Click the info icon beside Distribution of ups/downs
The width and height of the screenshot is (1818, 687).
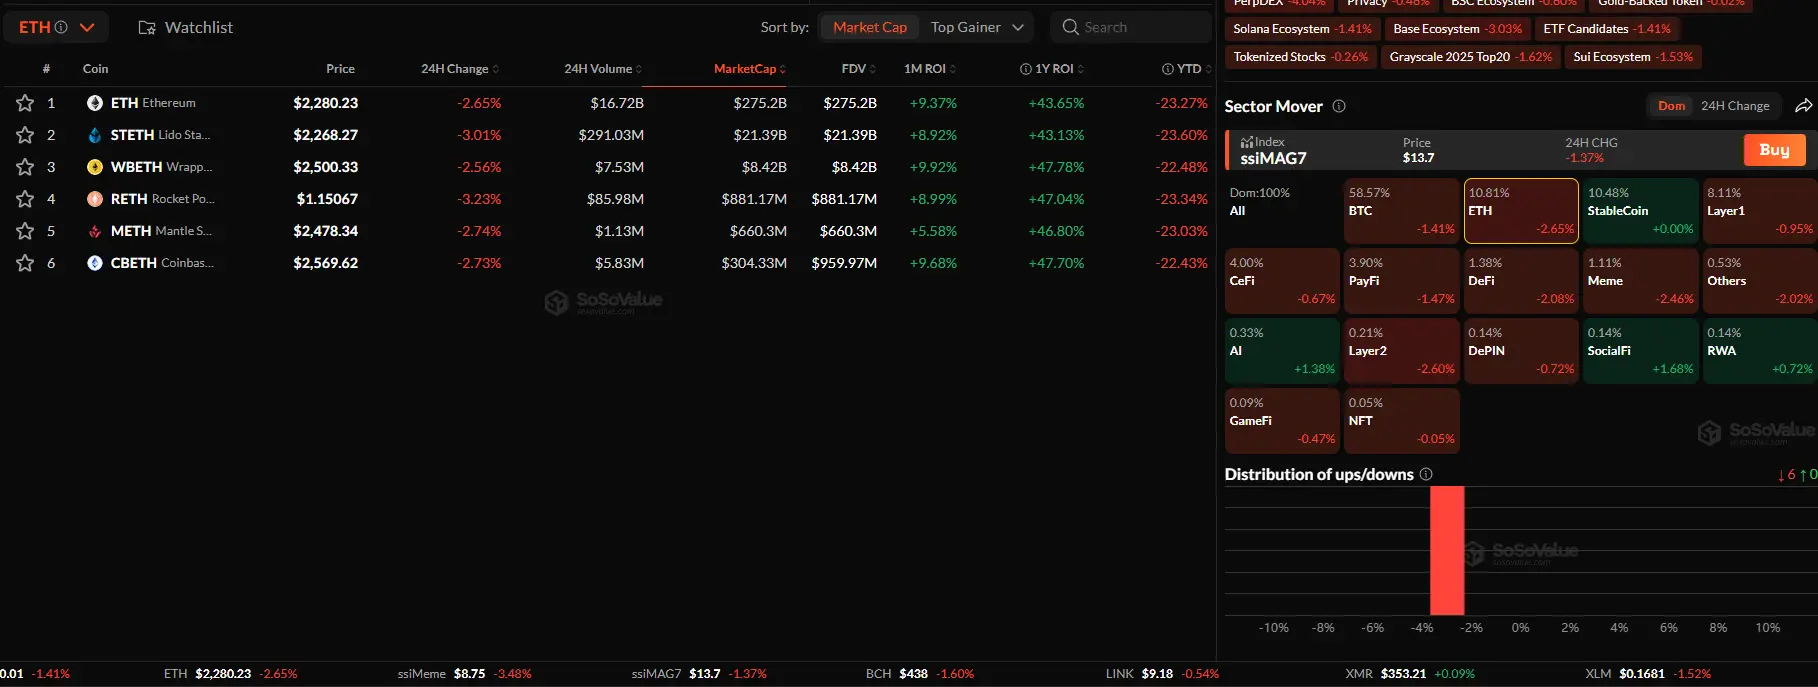[x=1426, y=474]
